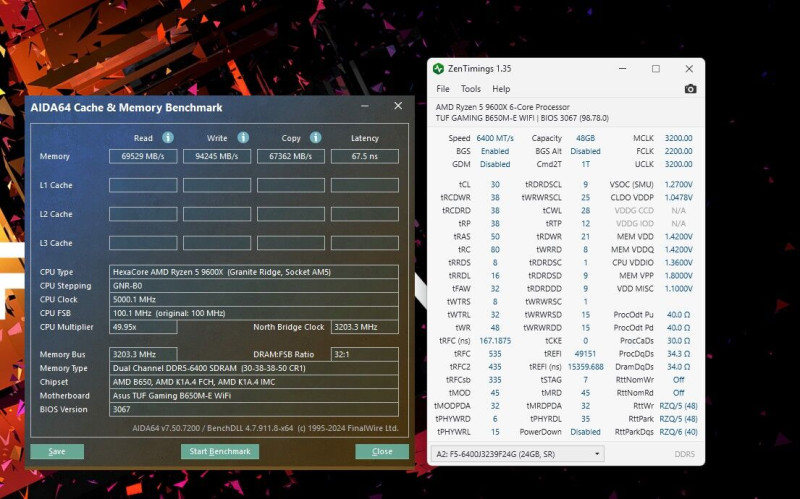Image resolution: width=800 pixels, height=499 pixels.
Task: Click the PowerDown value Disabled
Action: pos(585,432)
